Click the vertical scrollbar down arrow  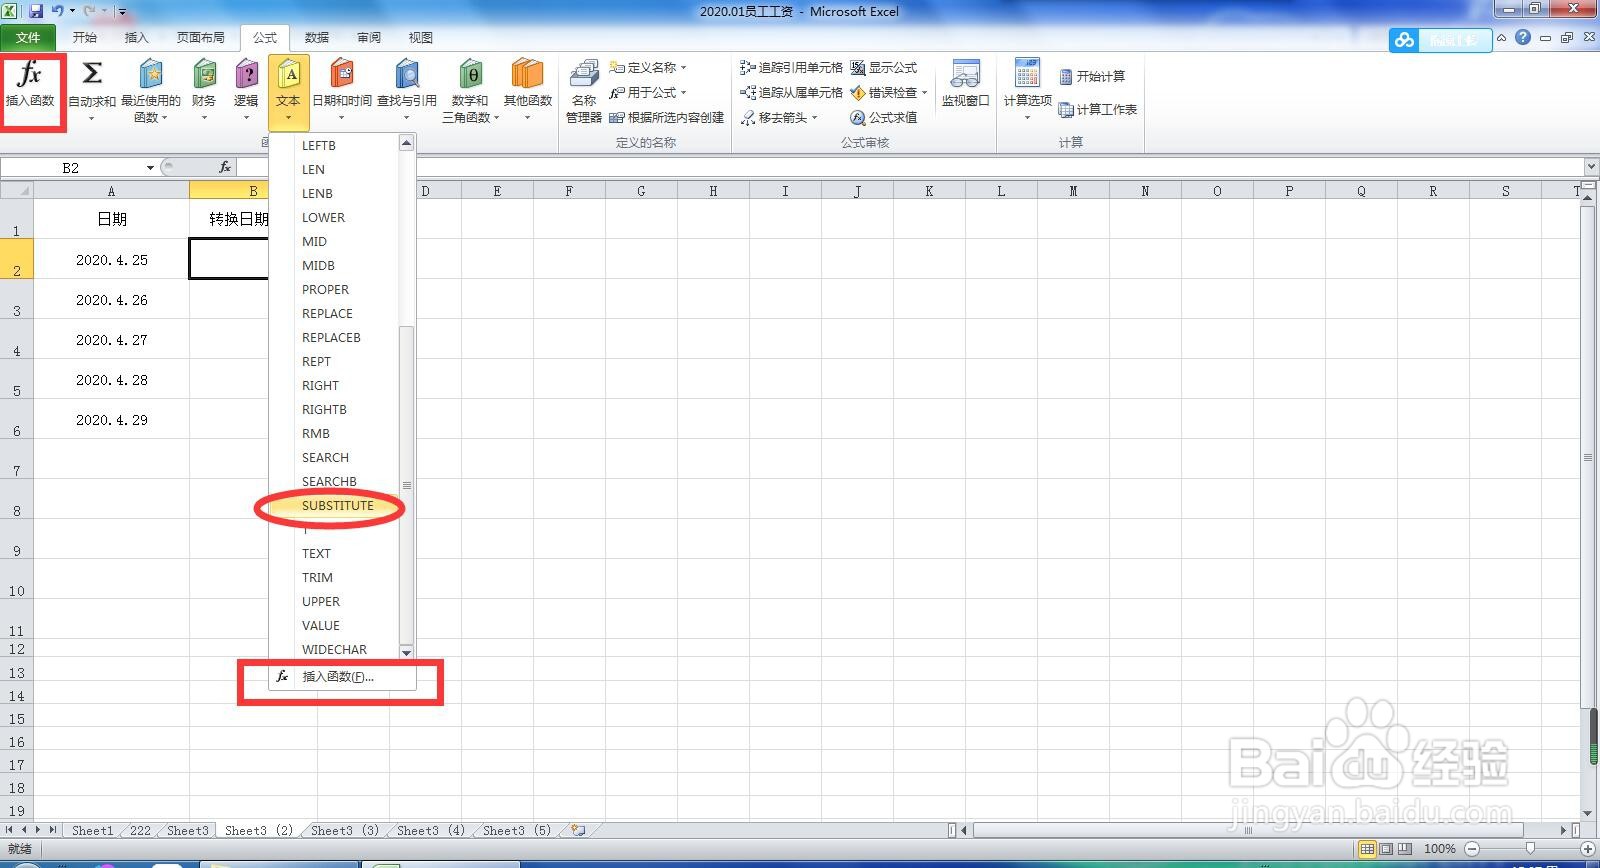pos(1588,813)
